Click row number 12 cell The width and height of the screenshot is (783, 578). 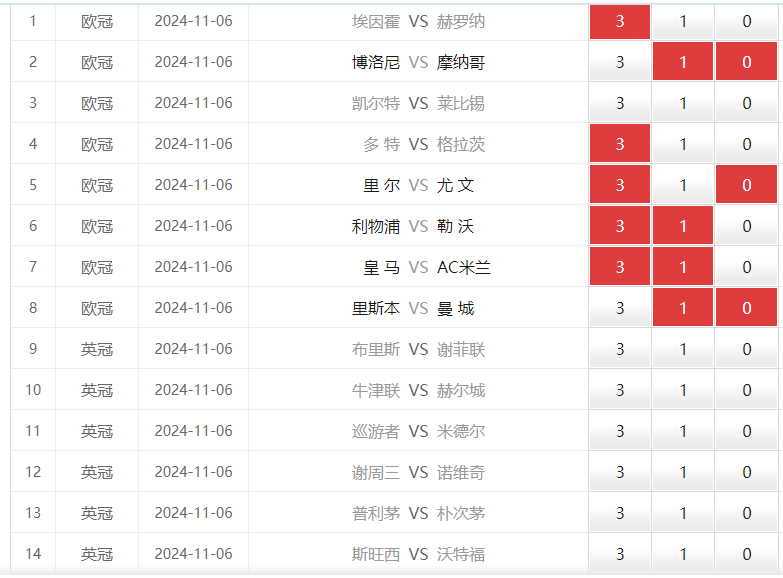point(33,472)
